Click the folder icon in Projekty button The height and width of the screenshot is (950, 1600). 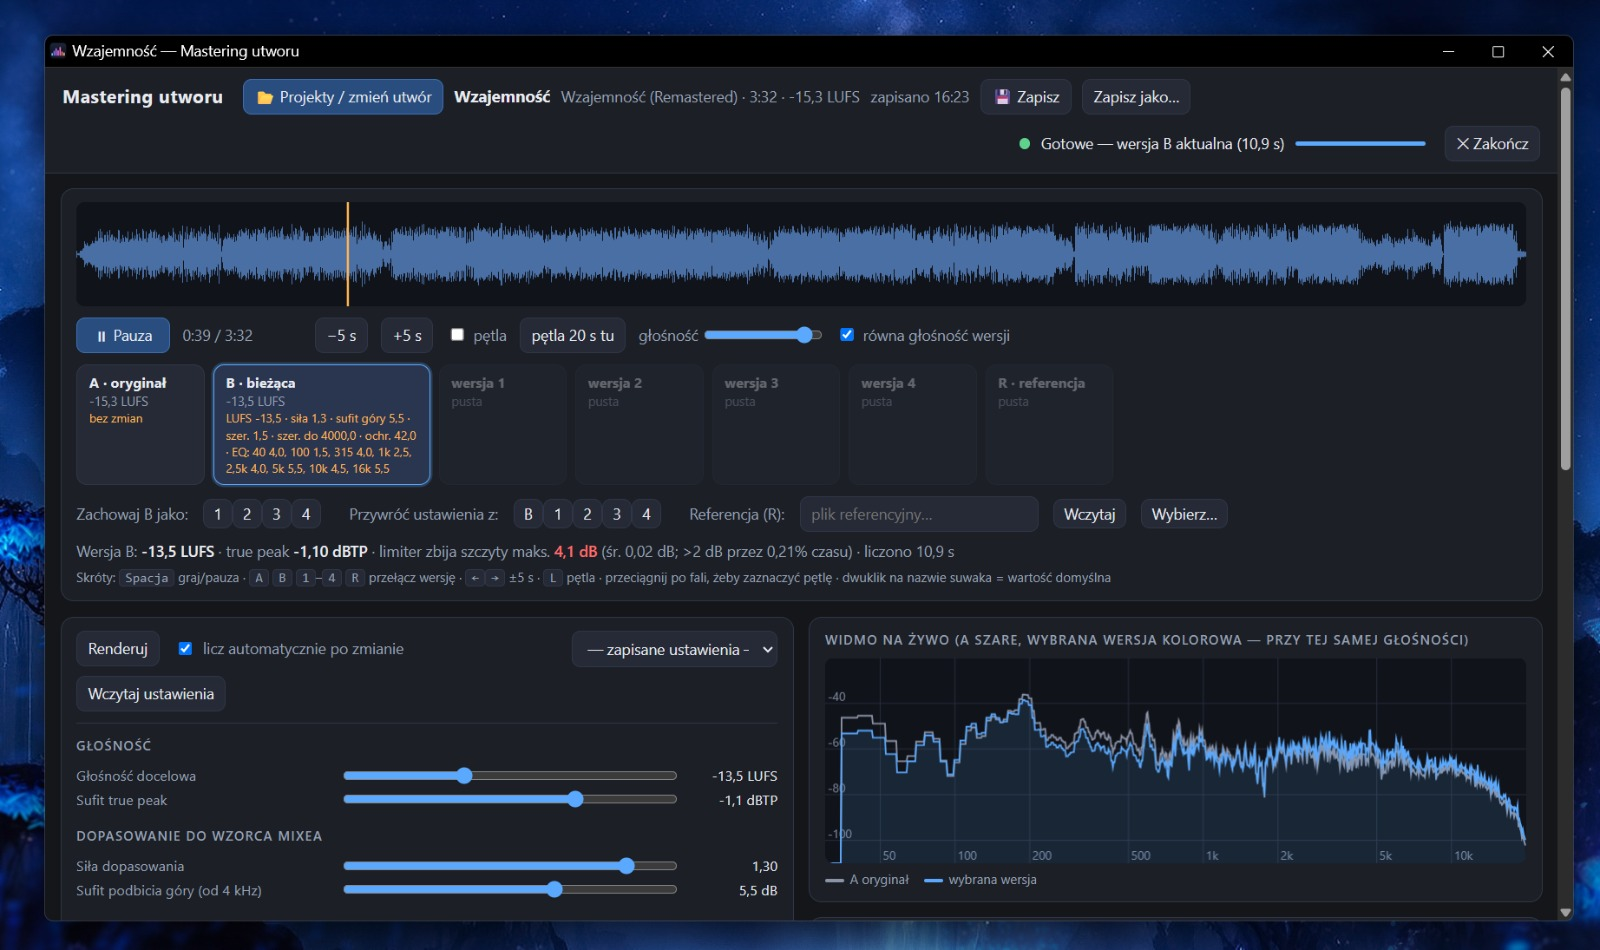pyautogui.click(x=265, y=98)
